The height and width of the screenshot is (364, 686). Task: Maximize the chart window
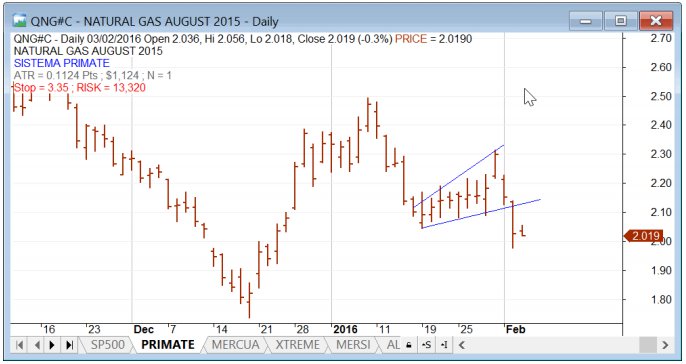point(620,21)
